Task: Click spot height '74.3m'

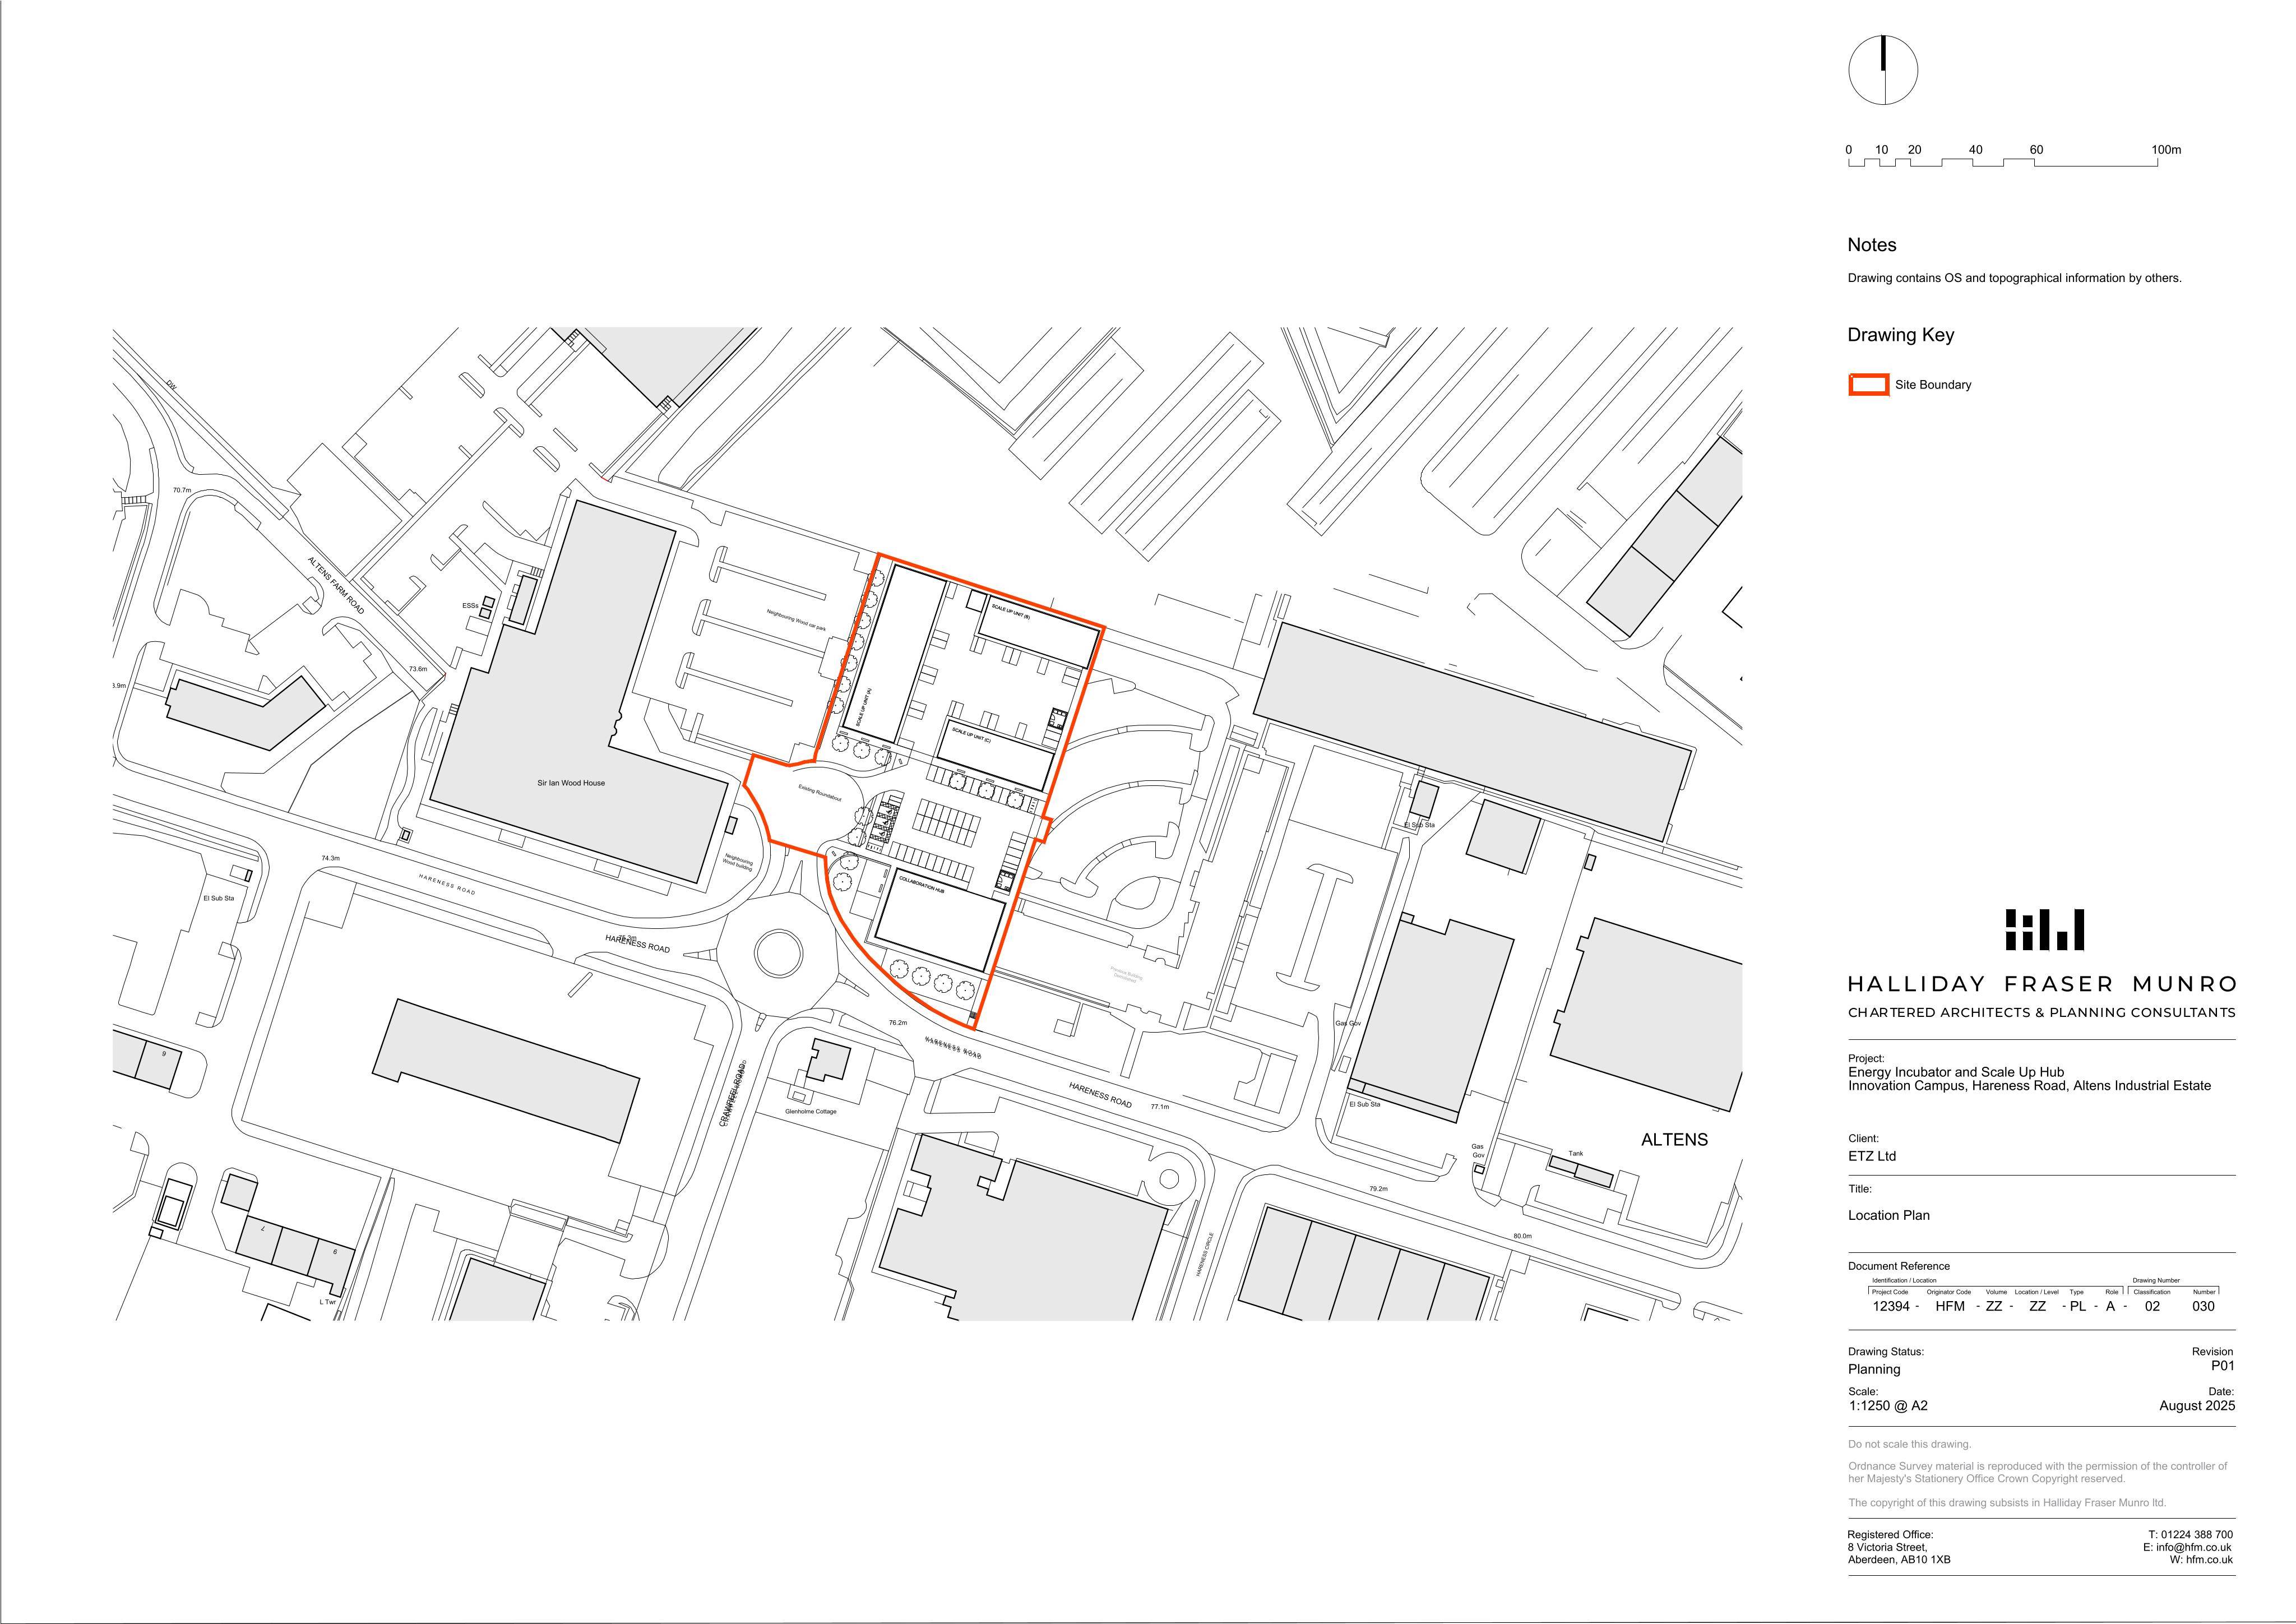Action: coord(330,858)
